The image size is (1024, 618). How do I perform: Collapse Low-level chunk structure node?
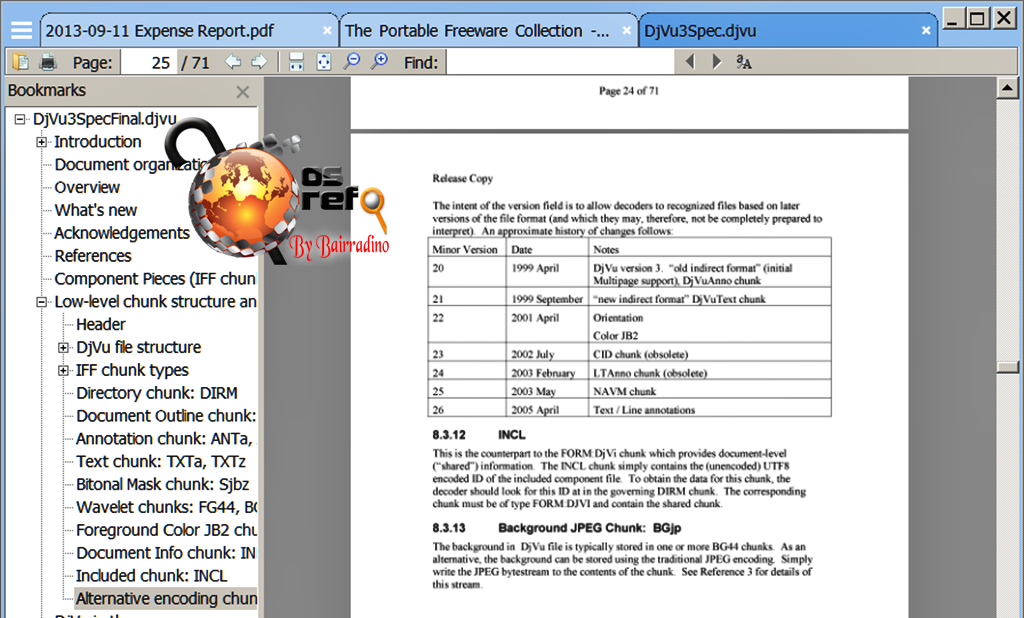click(41, 302)
